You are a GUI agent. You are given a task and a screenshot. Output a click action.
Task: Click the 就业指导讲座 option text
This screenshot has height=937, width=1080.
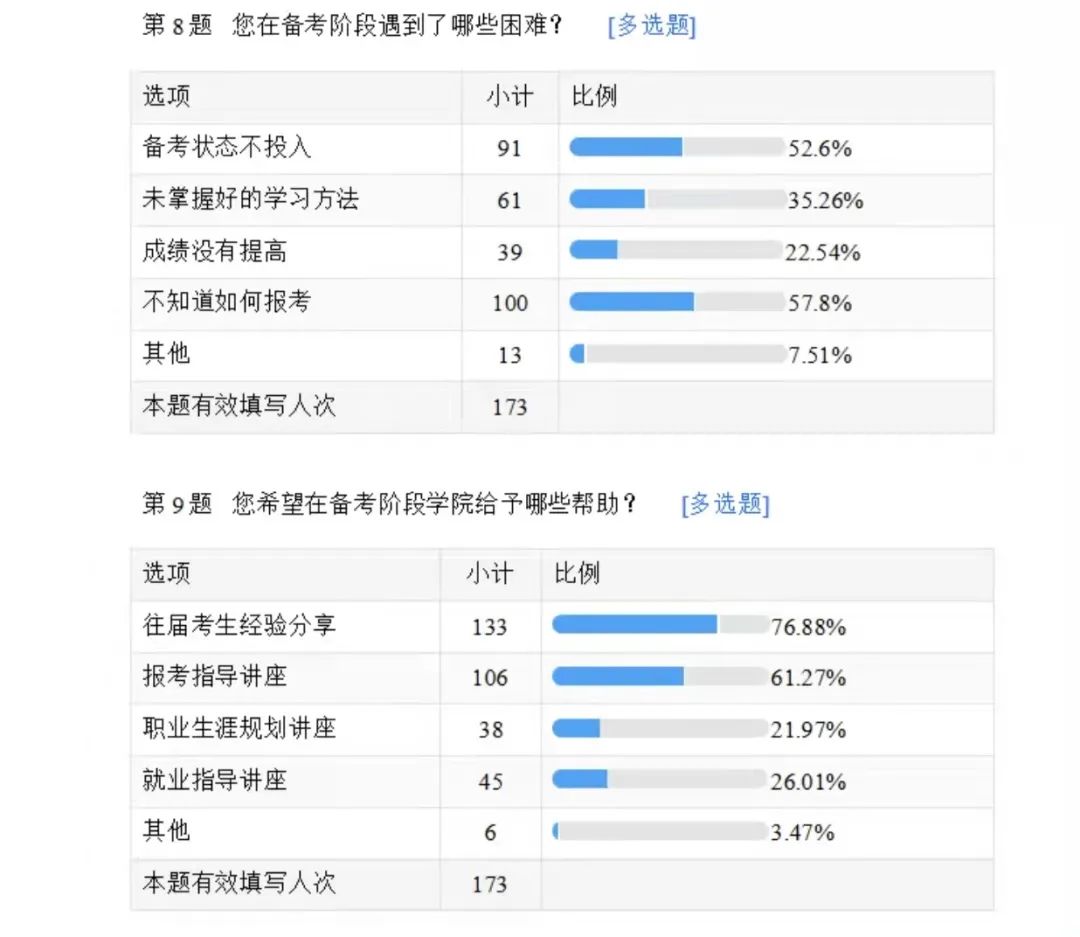(x=214, y=780)
